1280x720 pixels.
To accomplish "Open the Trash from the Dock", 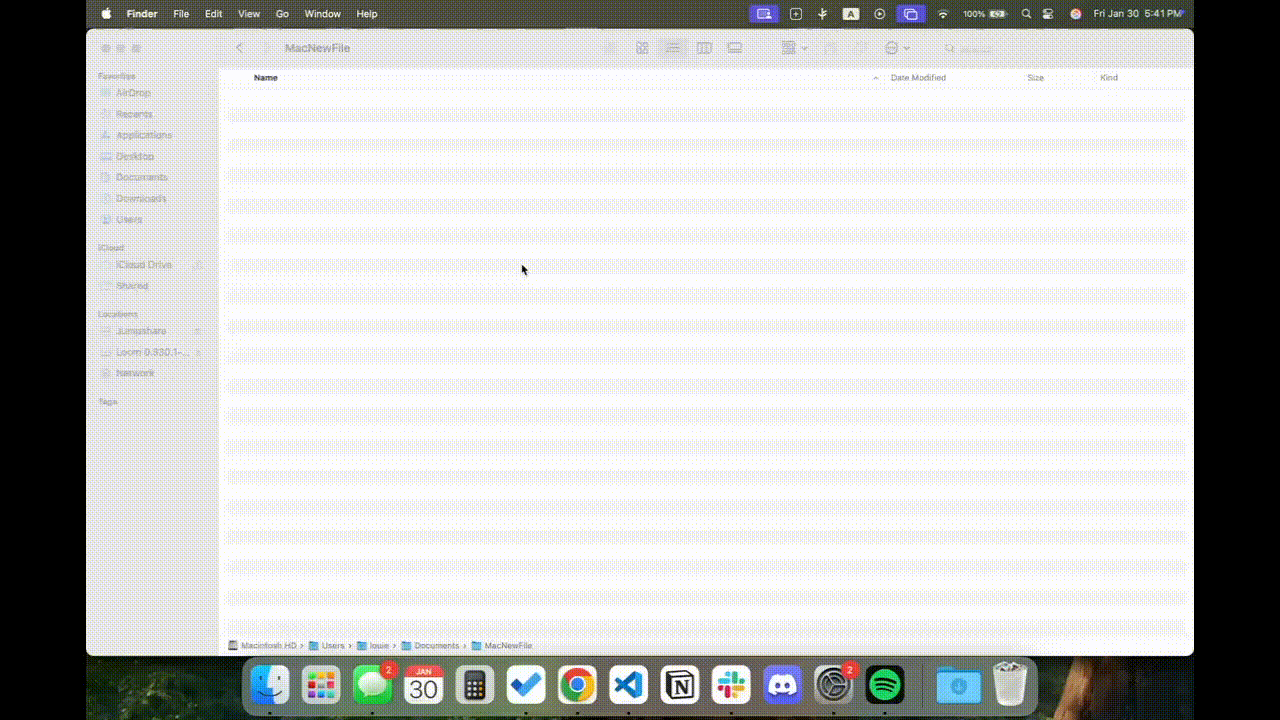I will click(1010, 684).
